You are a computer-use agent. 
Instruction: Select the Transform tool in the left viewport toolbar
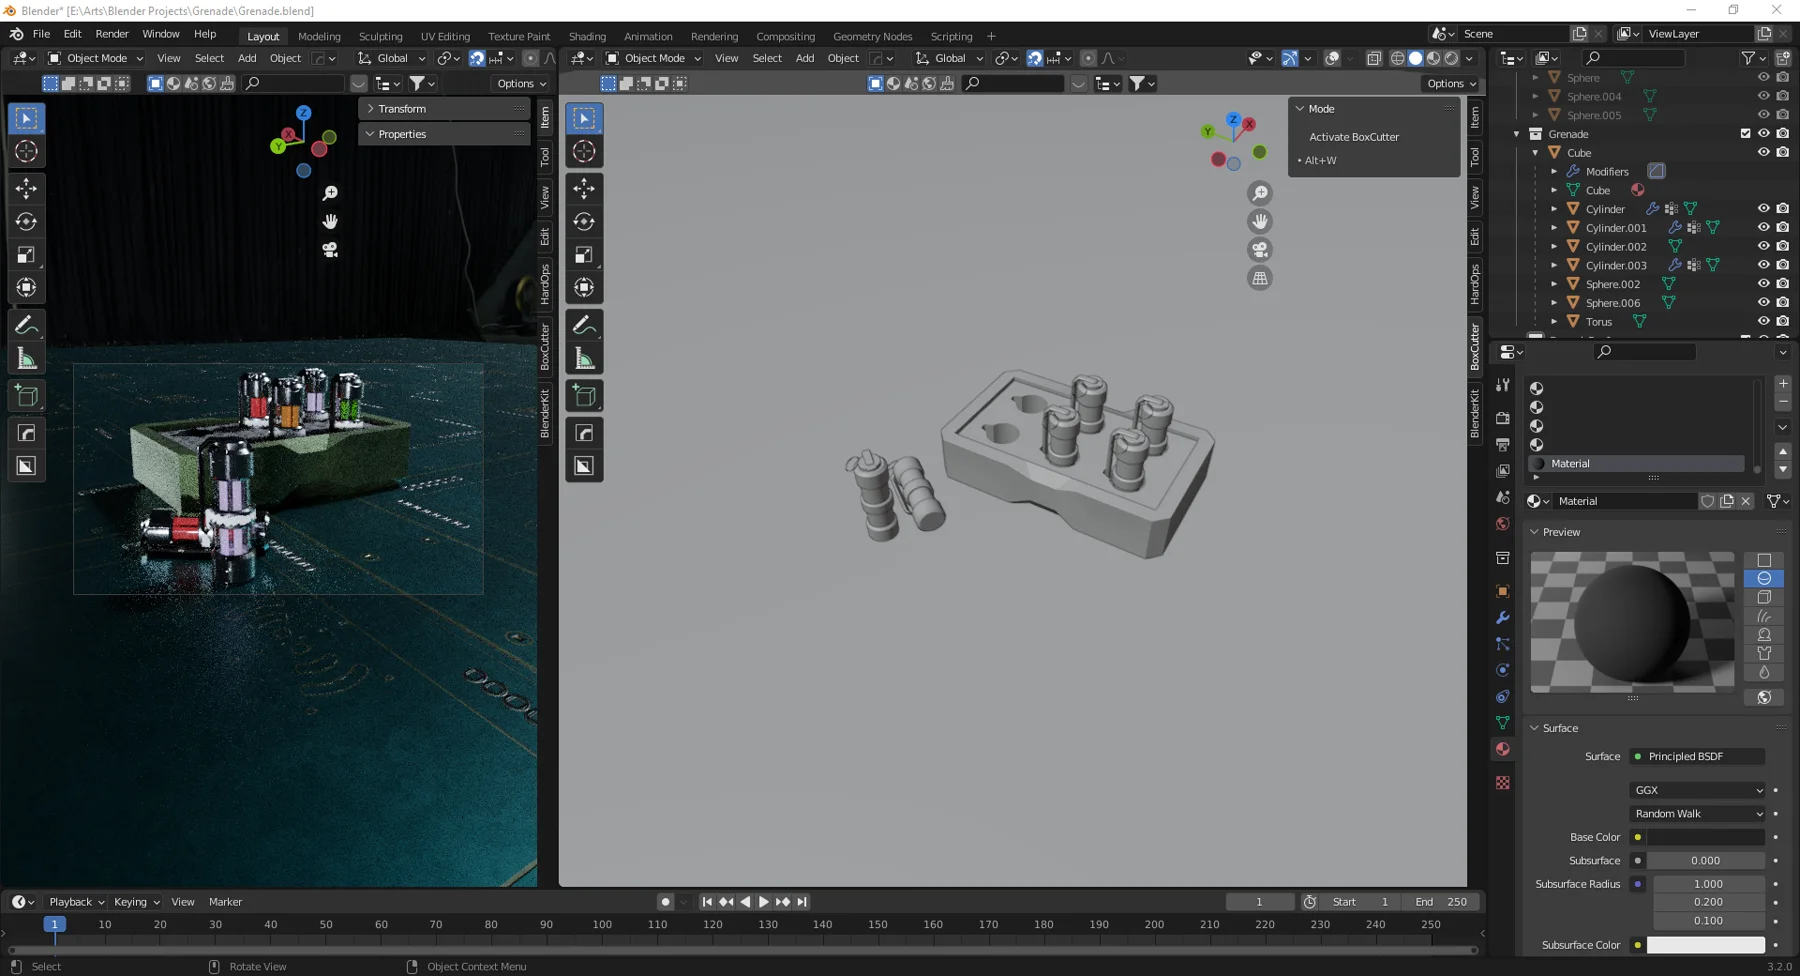(26, 288)
